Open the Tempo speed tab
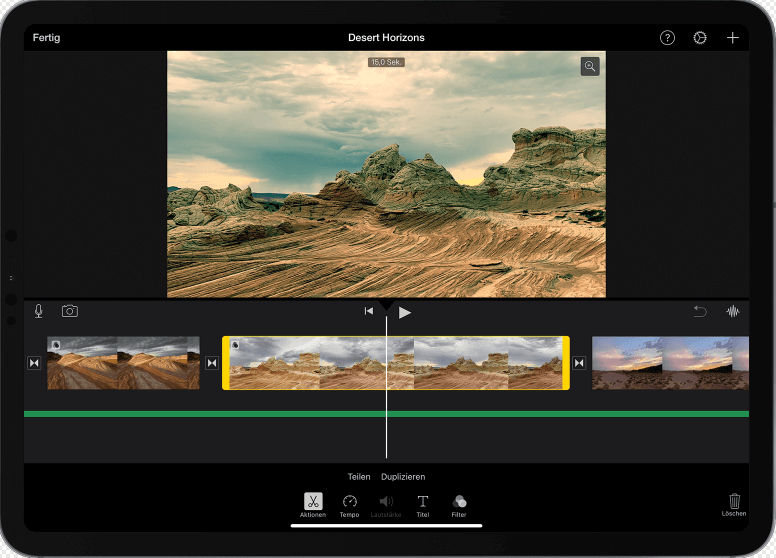 click(349, 502)
